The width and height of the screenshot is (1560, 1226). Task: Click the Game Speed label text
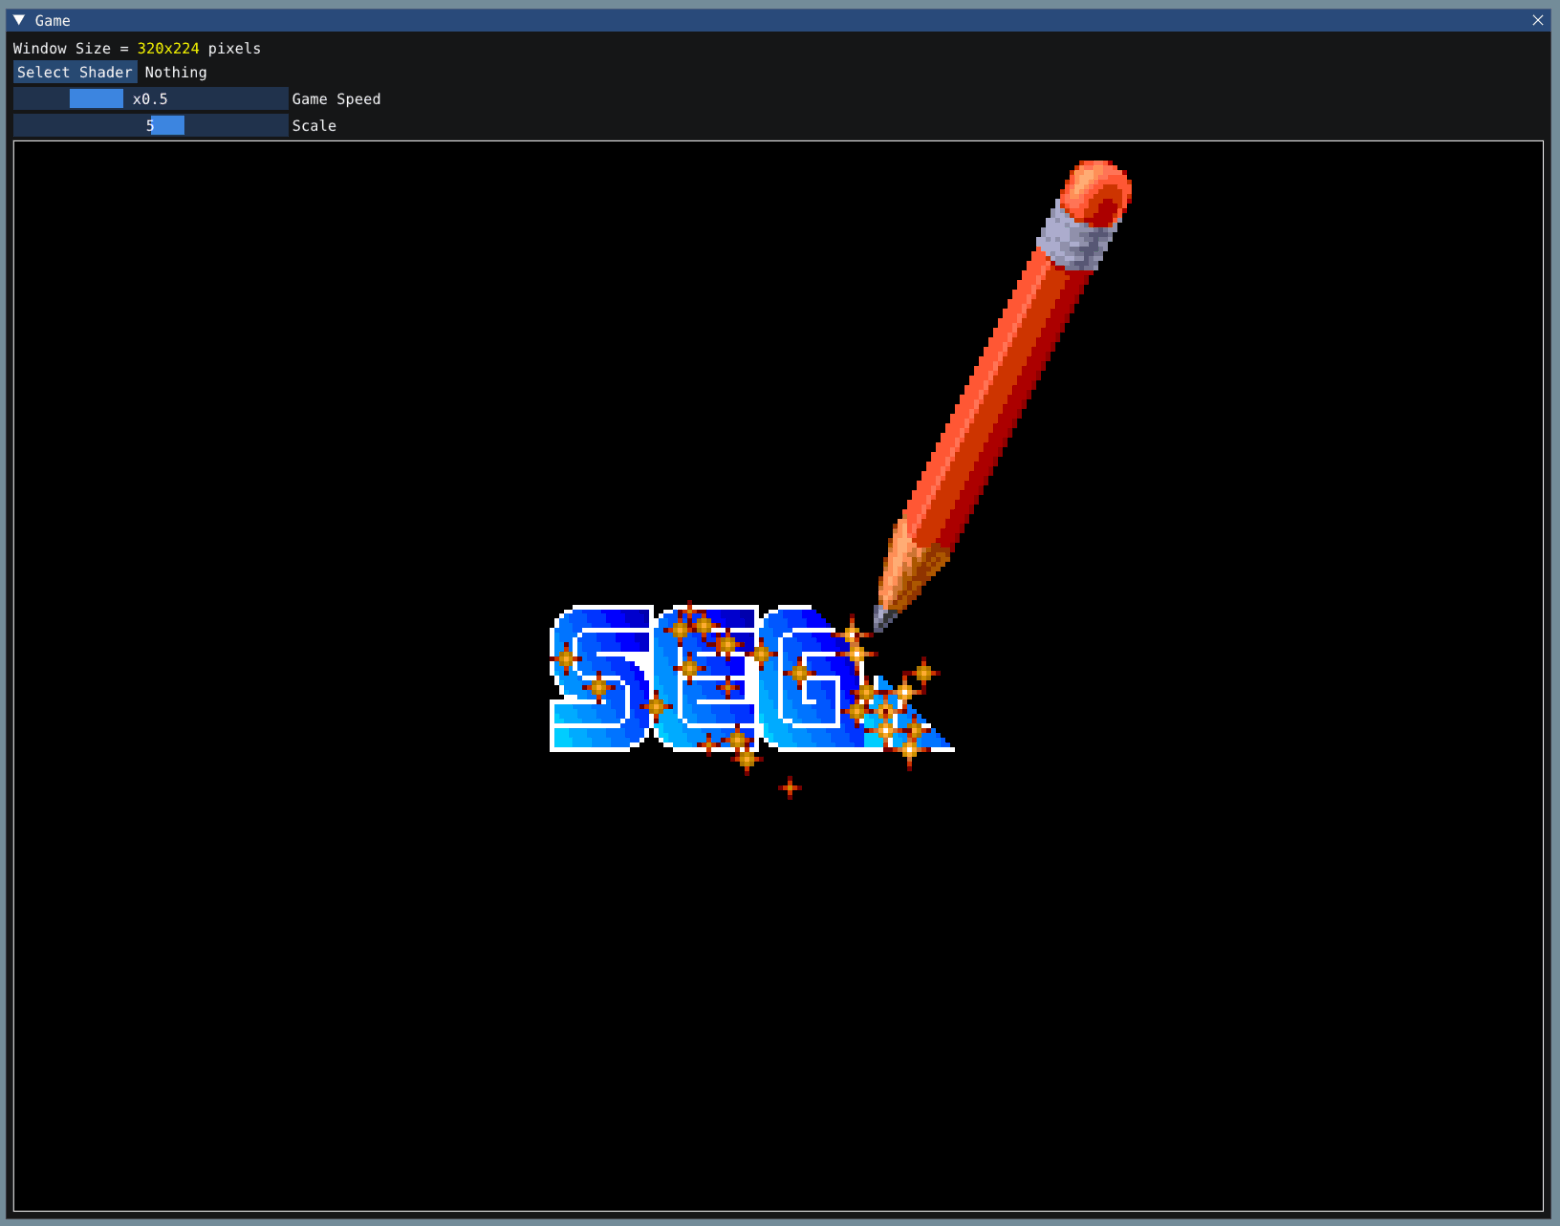[x=336, y=98]
